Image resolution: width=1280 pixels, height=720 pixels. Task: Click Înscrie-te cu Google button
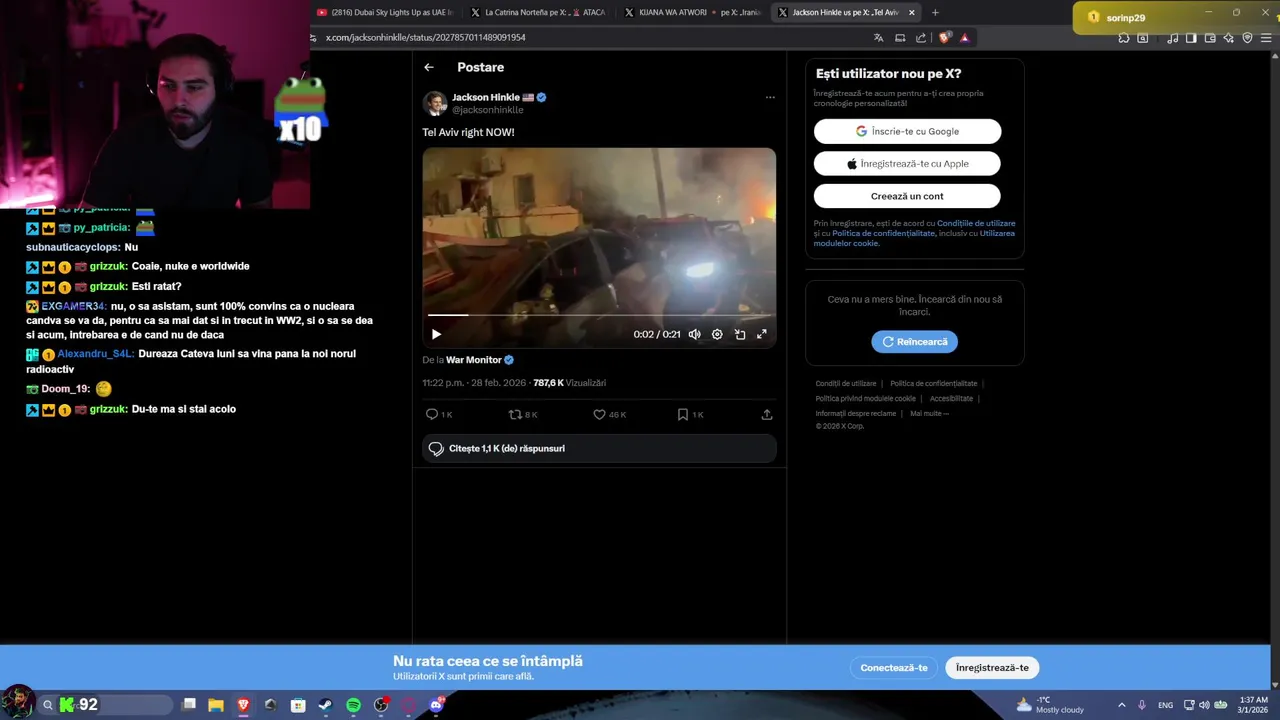coord(907,131)
